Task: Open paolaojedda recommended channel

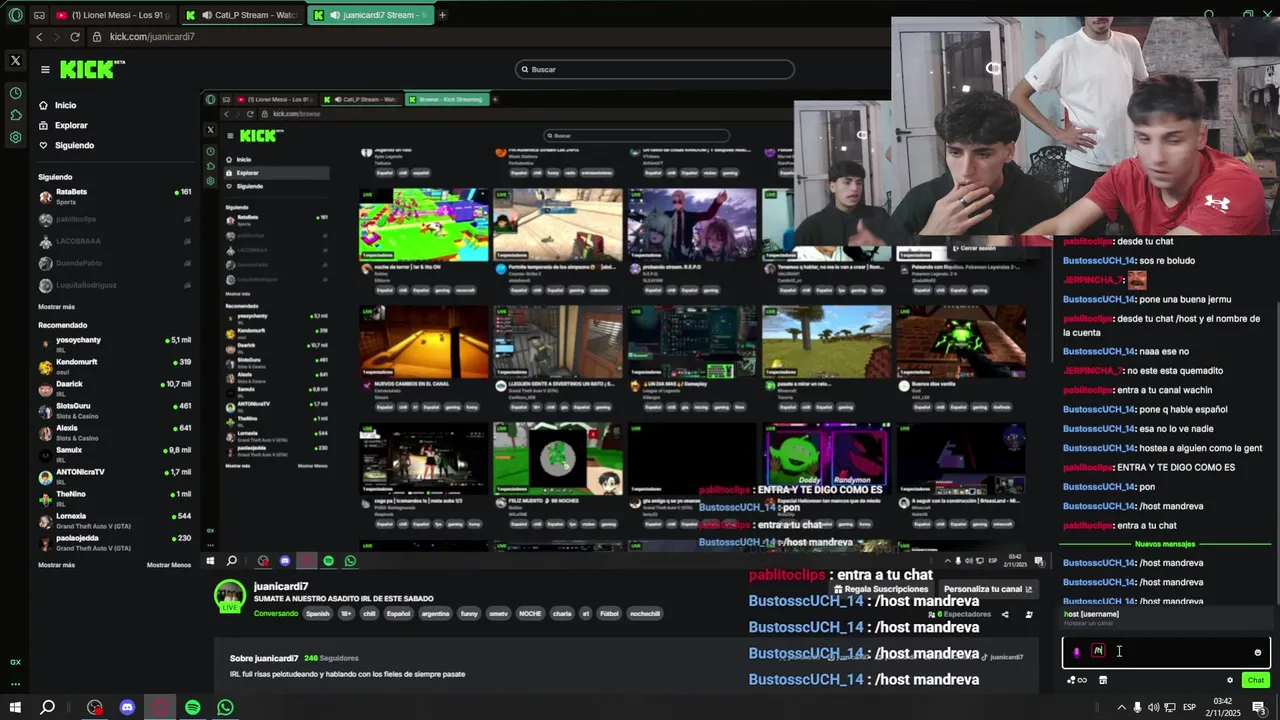Action: tap(115, 542)
